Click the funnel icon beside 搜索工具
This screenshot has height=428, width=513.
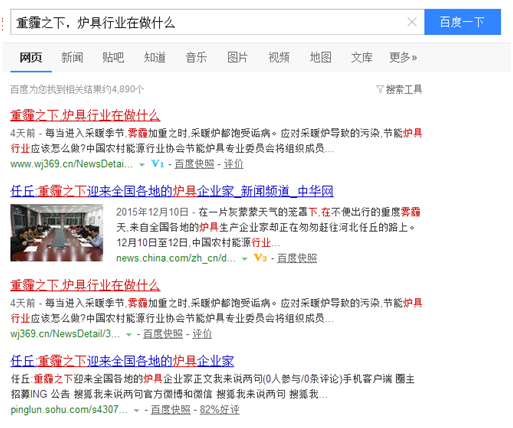click(x=380, y=89)
